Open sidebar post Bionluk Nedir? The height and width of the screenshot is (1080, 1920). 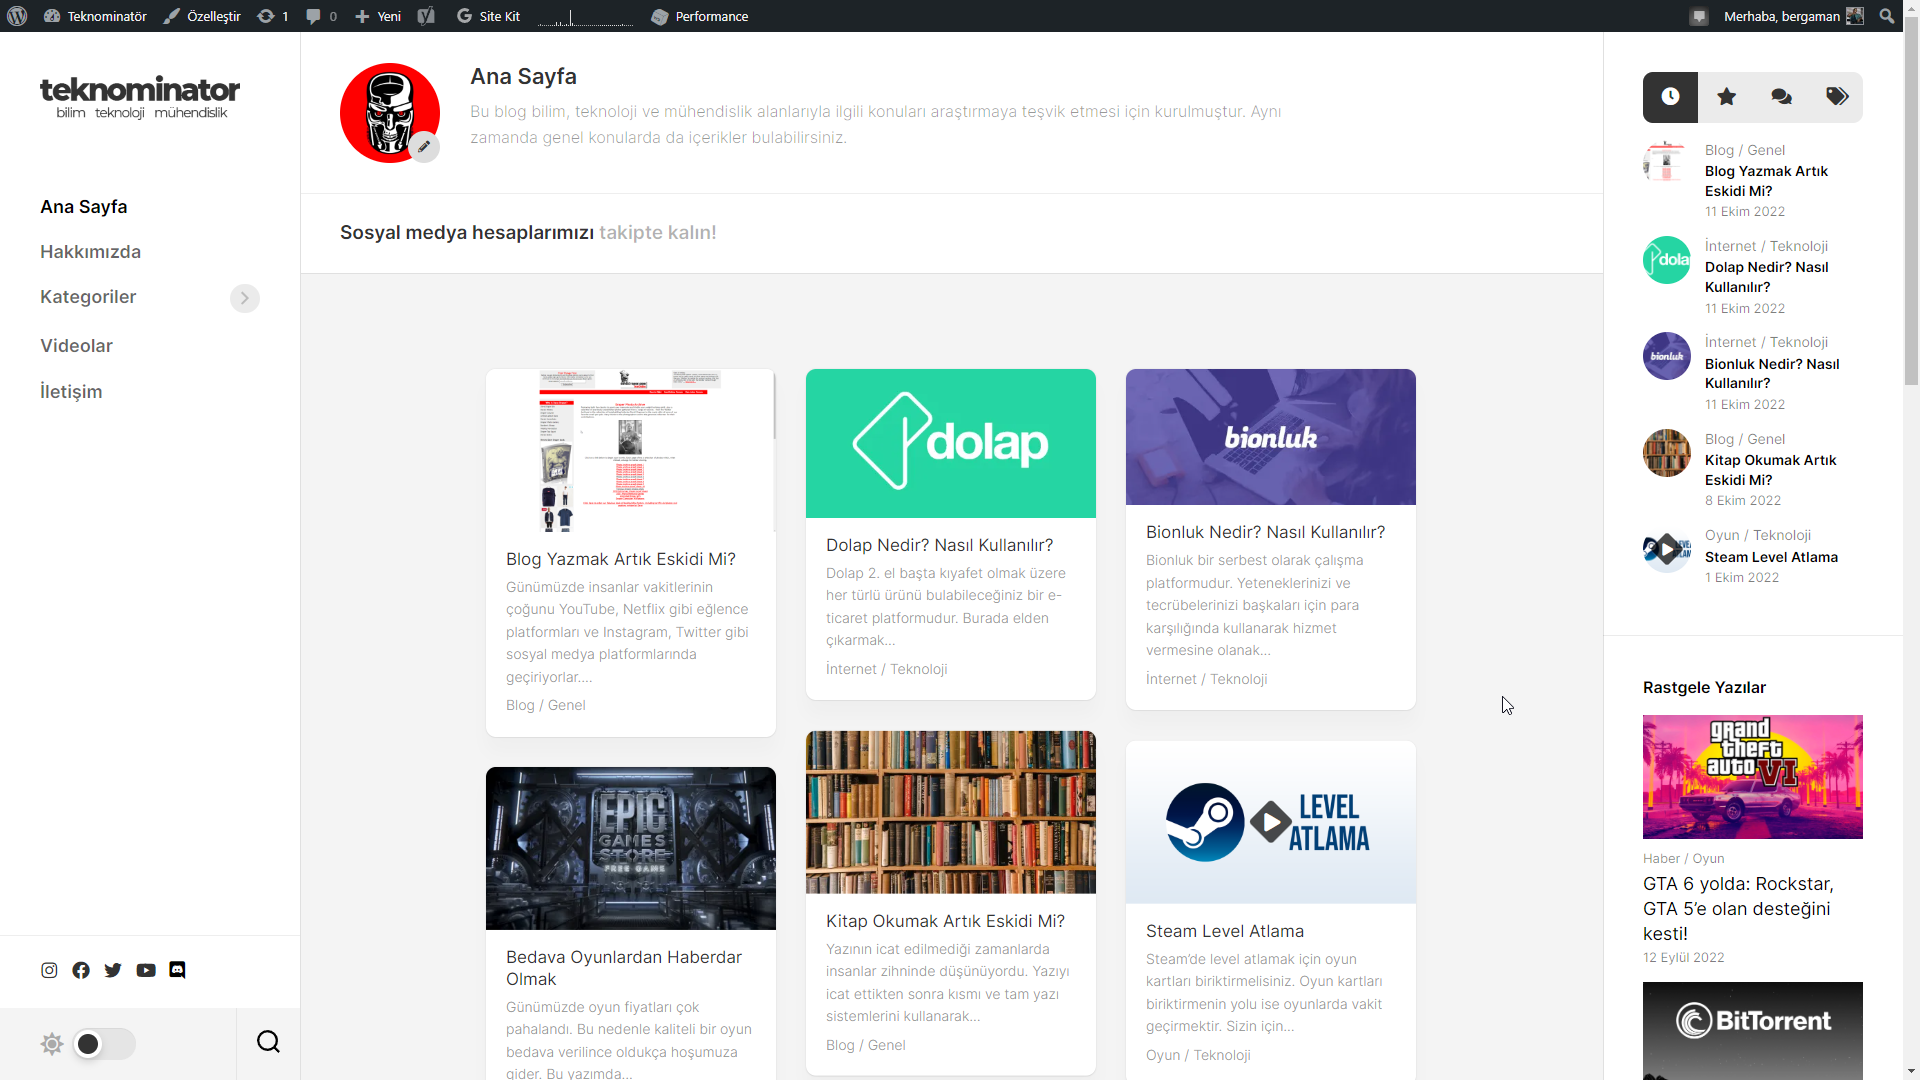click(1772, 374)
